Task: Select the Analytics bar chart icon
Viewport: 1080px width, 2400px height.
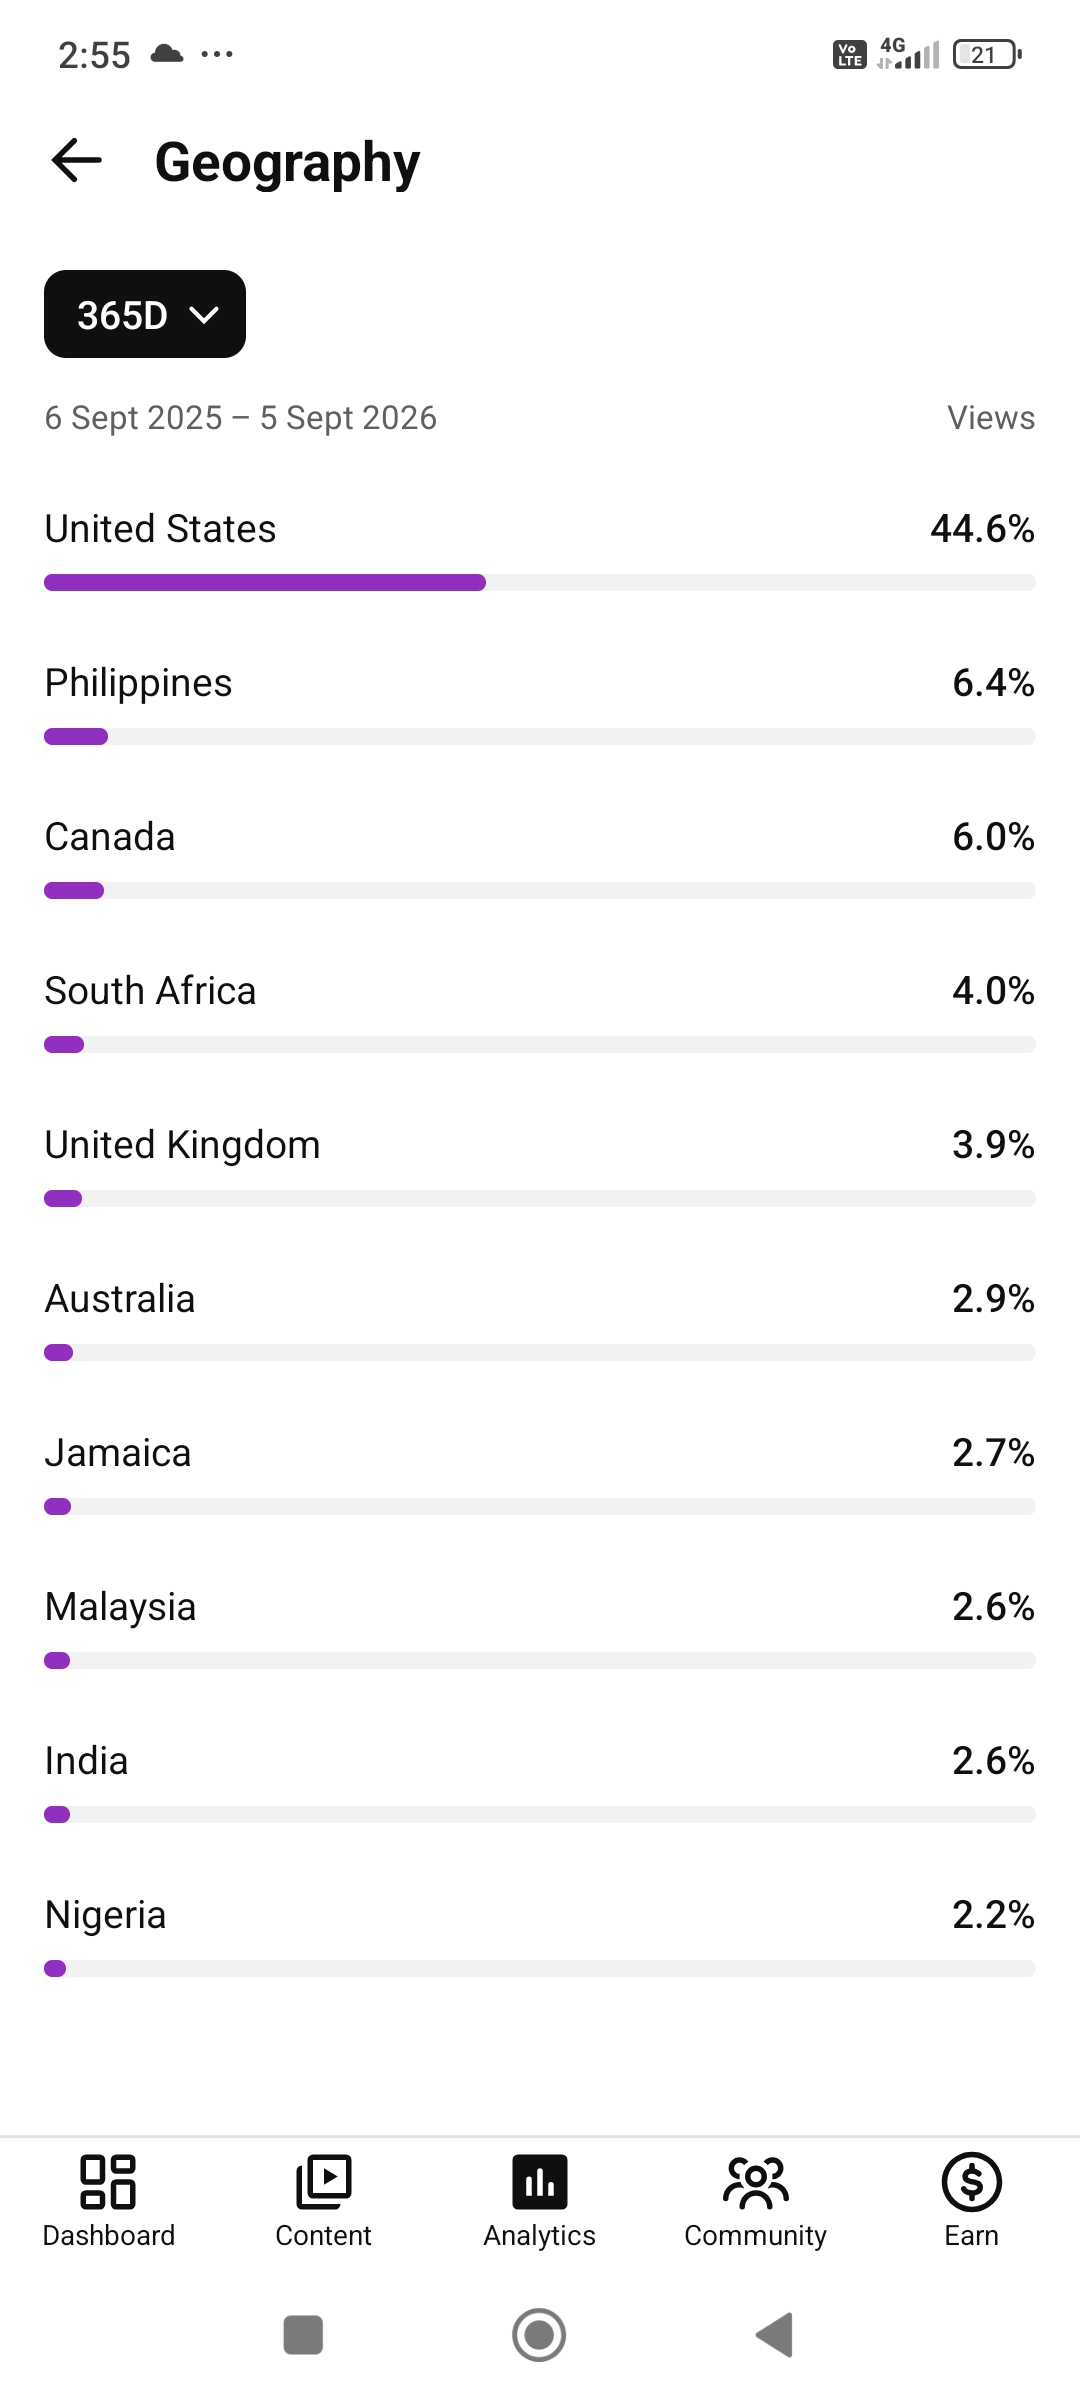Action: tap(540, 2181)
